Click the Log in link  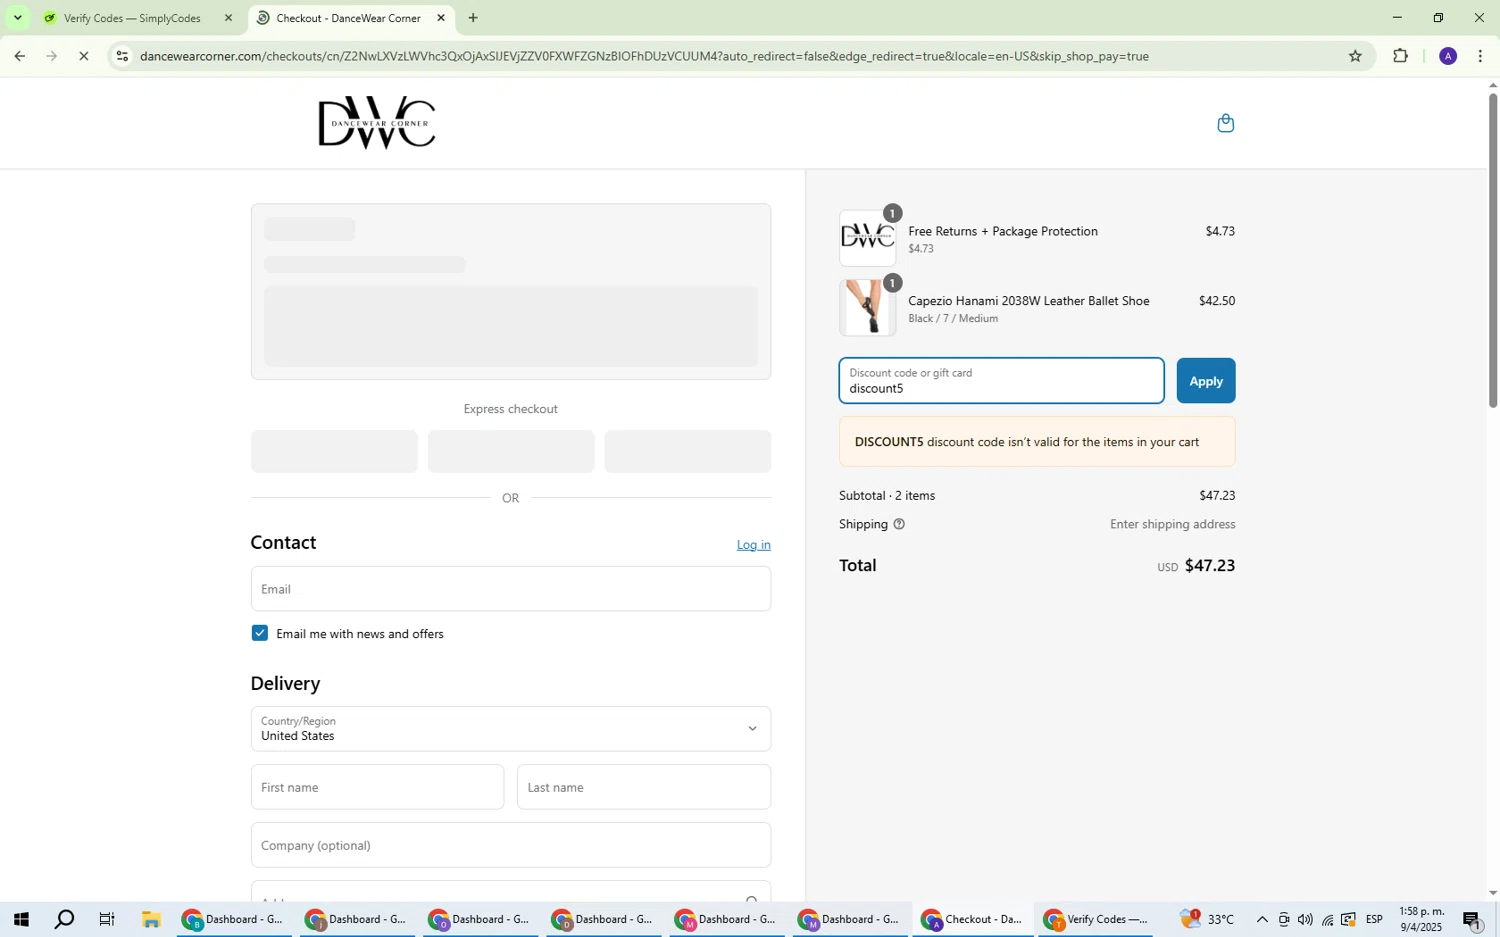click(754, 545)
